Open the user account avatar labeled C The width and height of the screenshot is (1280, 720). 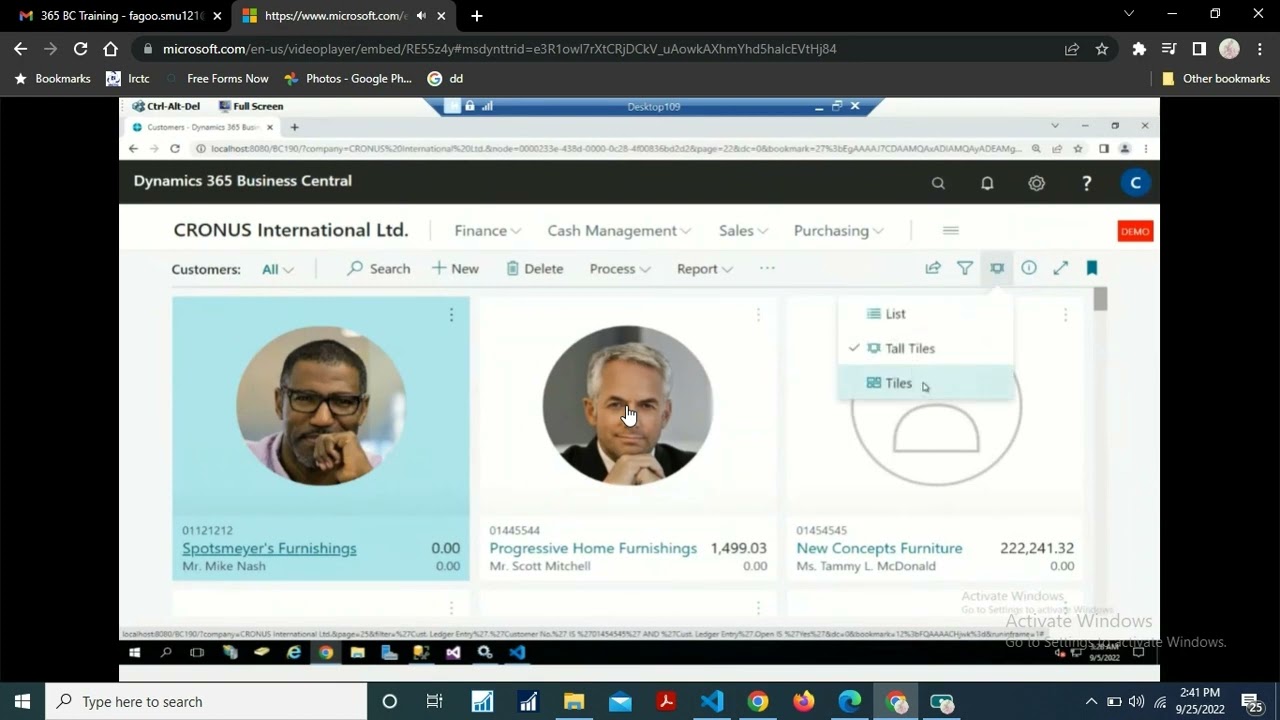[1134, 183]
